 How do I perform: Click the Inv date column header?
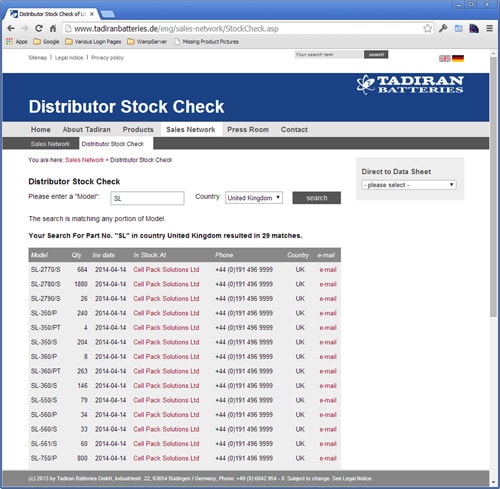104,255
